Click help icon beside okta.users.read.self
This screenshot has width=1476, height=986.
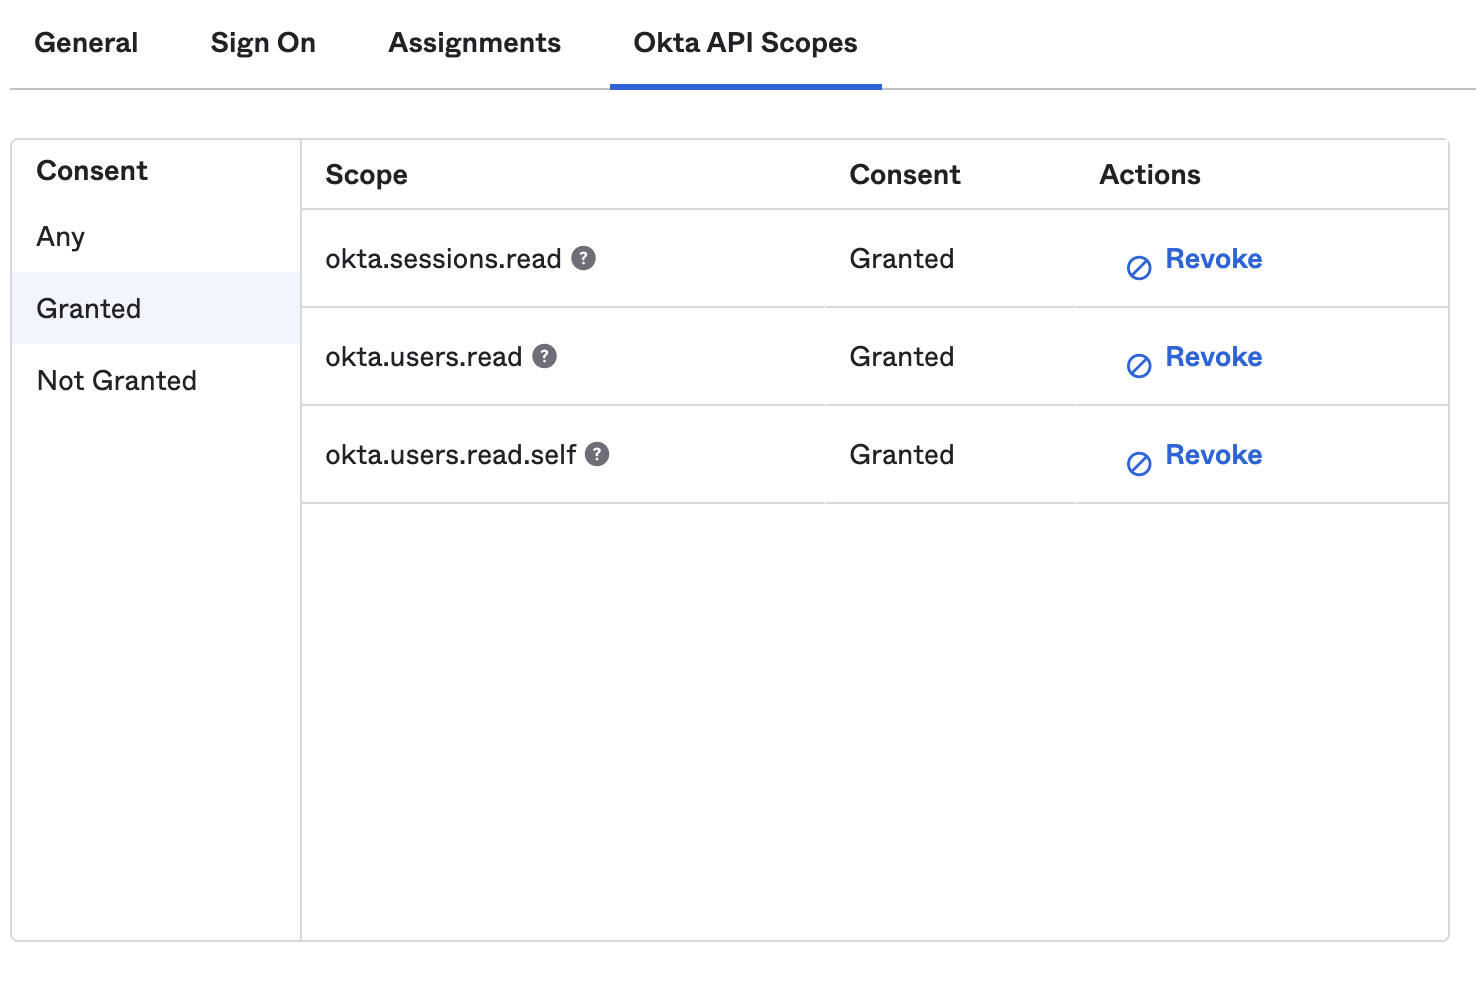tap(597, 454)
